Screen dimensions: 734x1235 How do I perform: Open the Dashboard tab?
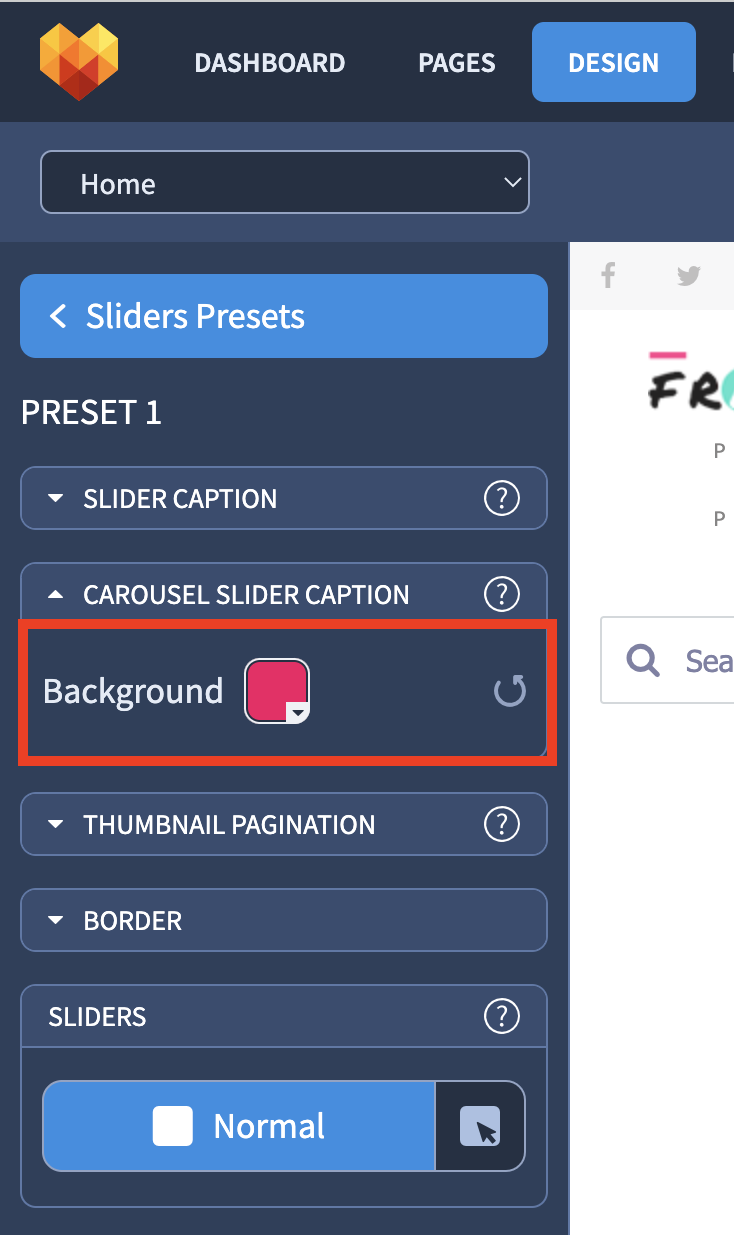270,62
